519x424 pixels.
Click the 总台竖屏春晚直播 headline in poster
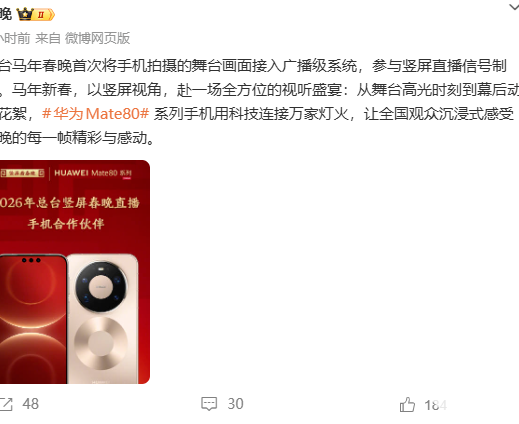pos(69,202)
